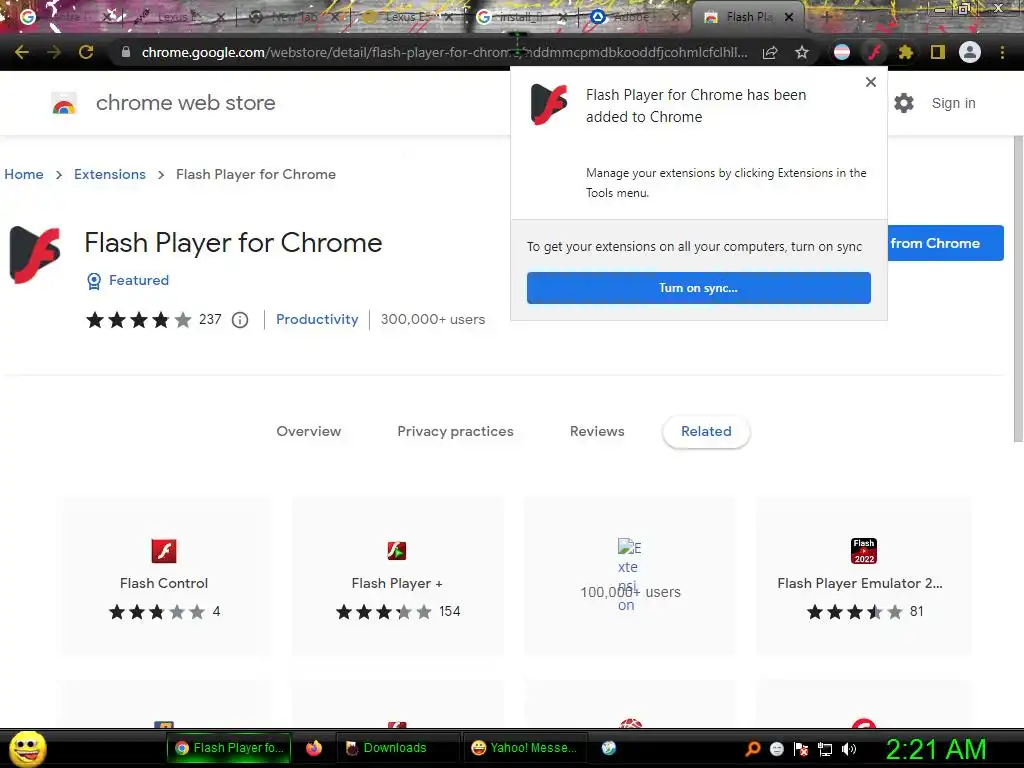This screenshot has width=1024, height=768.
Task: Open the Privacy practices tab
Action: tap(455, 432)
